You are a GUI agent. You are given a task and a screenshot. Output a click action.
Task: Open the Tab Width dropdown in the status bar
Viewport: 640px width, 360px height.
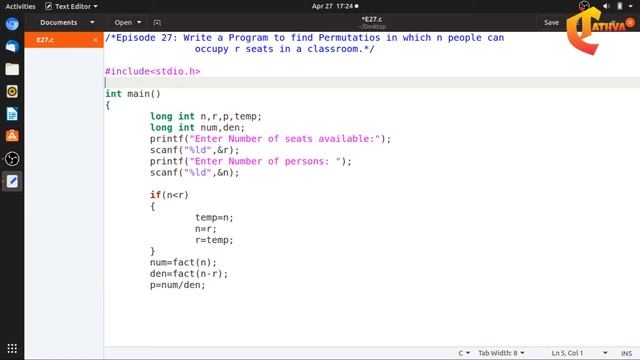[x=501, y=353]
